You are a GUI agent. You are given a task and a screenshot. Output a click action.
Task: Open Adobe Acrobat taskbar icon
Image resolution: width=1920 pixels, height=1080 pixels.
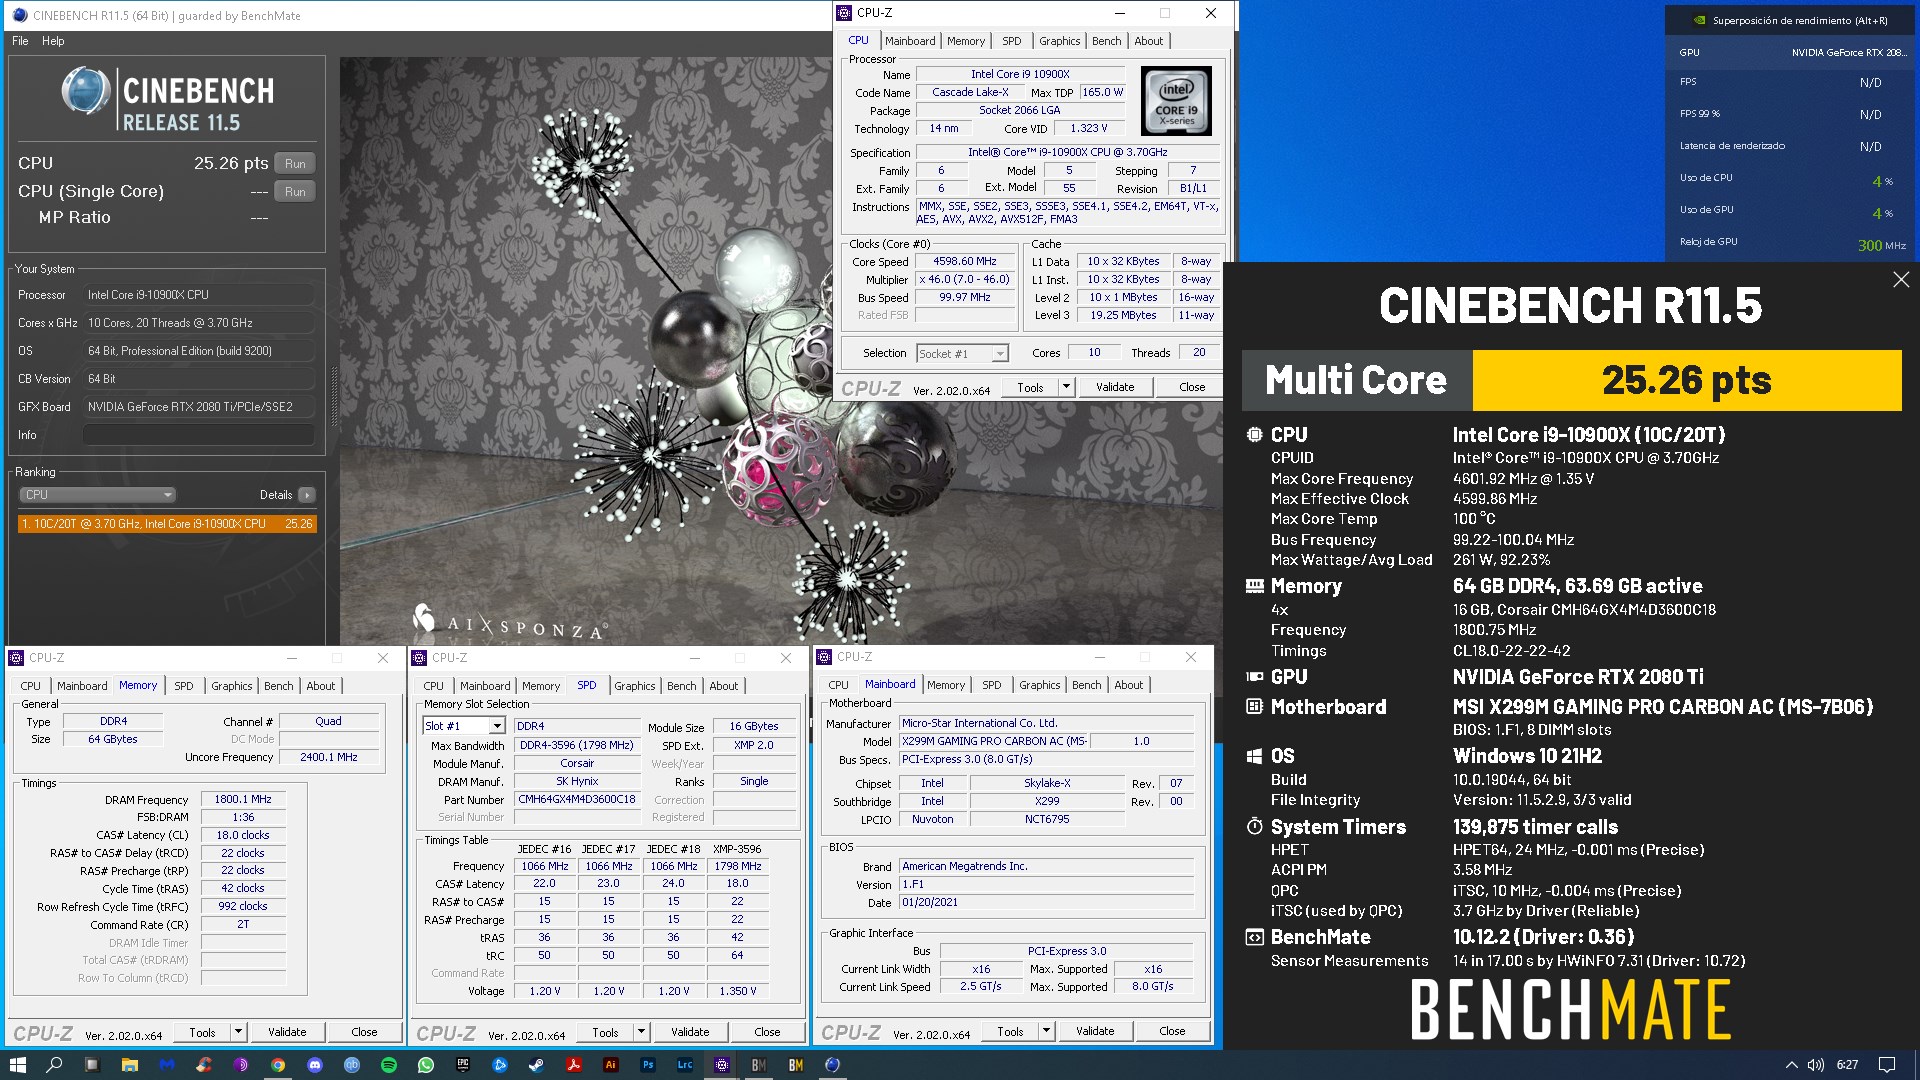pyautogui.click(x=574, y=1065)
